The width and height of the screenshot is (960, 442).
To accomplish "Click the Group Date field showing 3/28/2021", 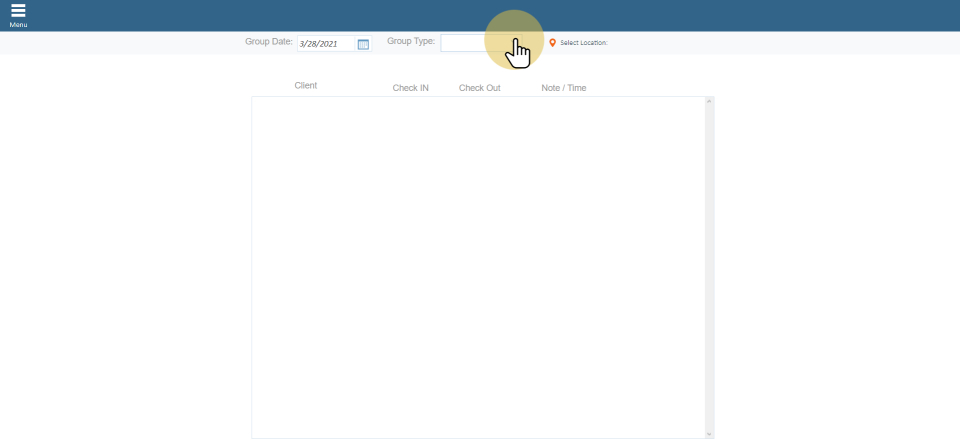I will point(326,44).
